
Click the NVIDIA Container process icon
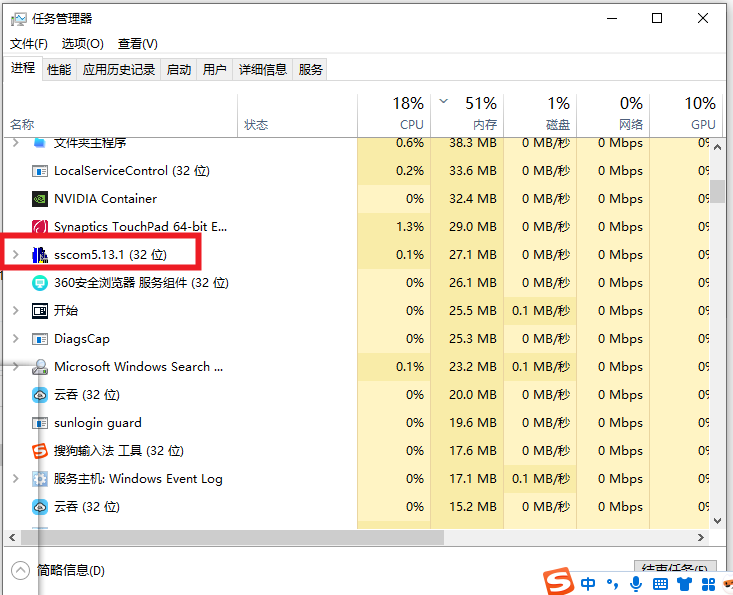click(x=40, y=199)
